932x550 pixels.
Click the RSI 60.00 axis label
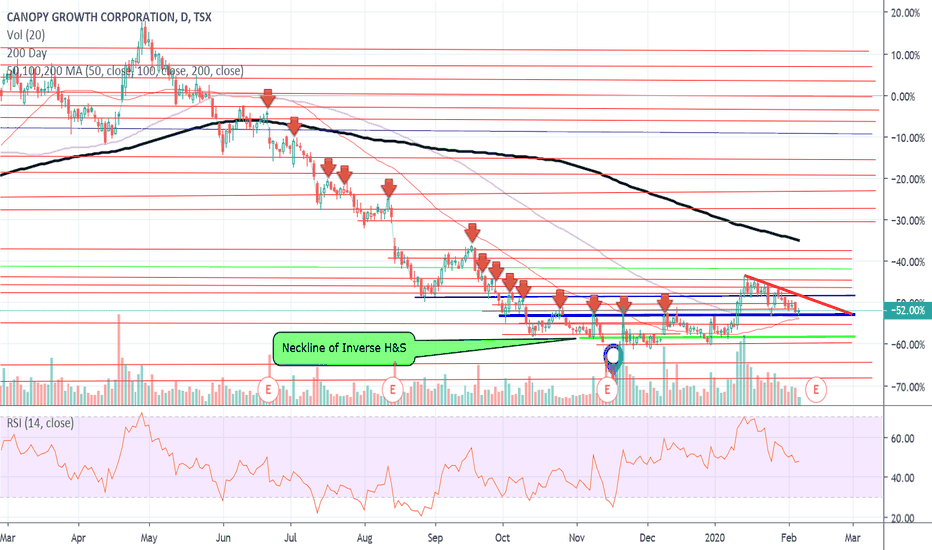click(x=902, y=439)
